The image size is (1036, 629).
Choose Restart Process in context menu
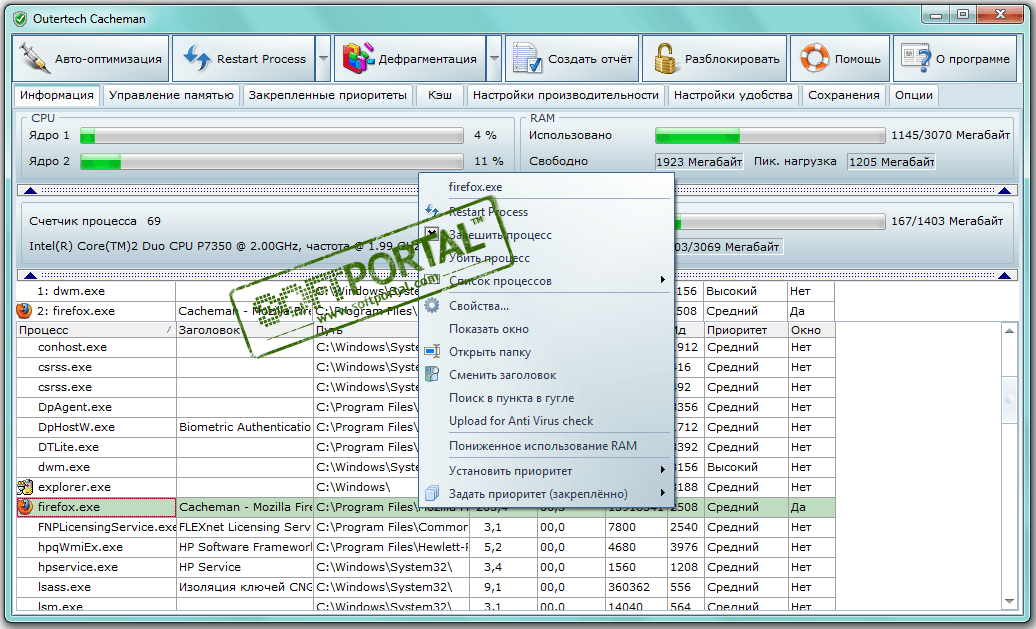point(546,212)
